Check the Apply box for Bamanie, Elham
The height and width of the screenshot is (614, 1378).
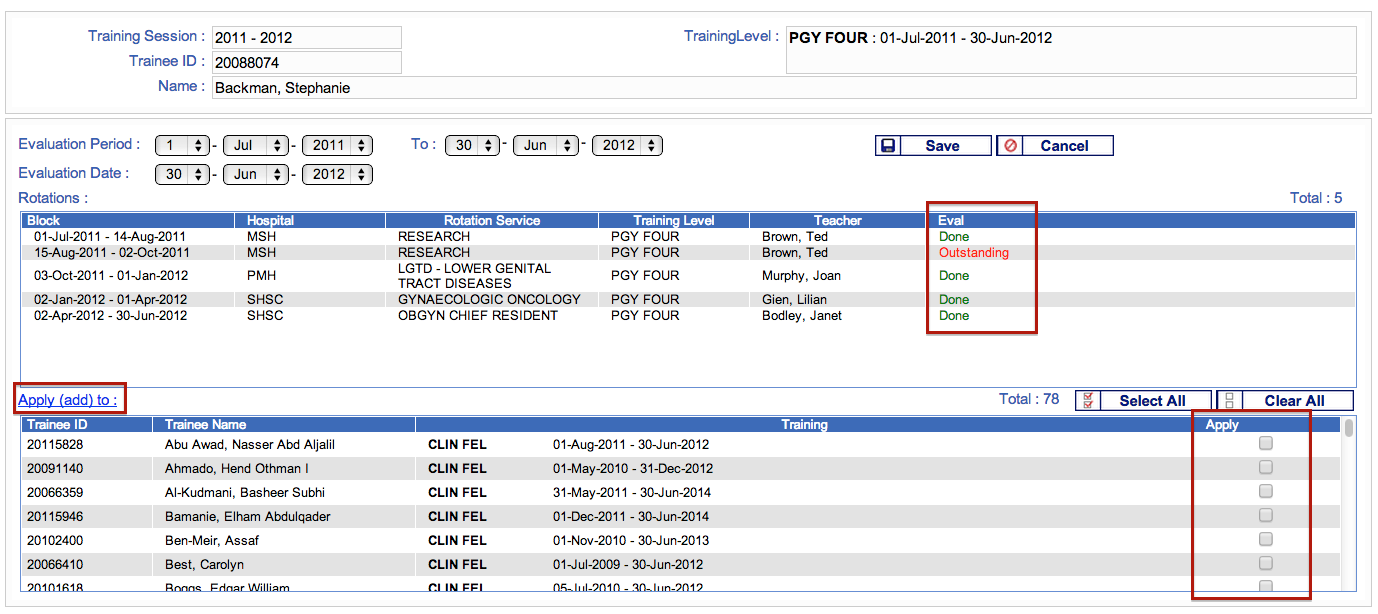point(1265,515)
